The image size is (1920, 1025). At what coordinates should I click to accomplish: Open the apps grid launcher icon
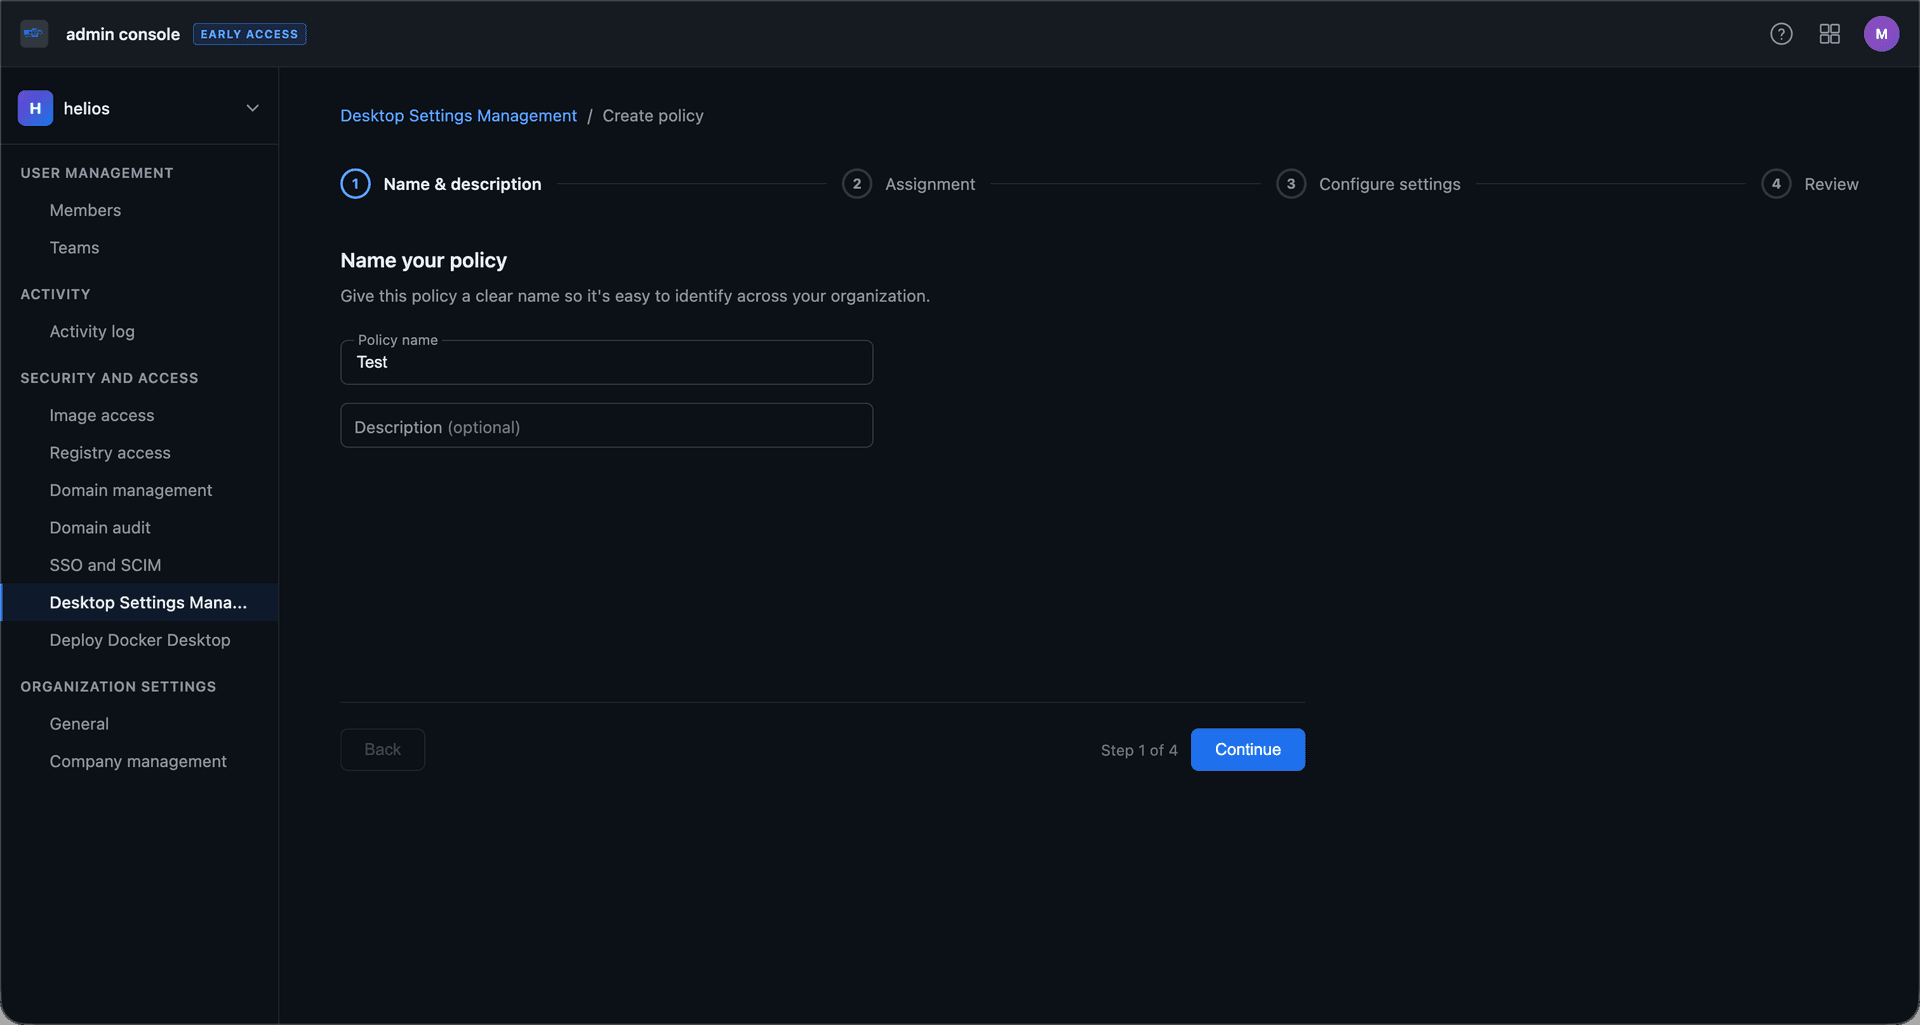coord(1829,34)
